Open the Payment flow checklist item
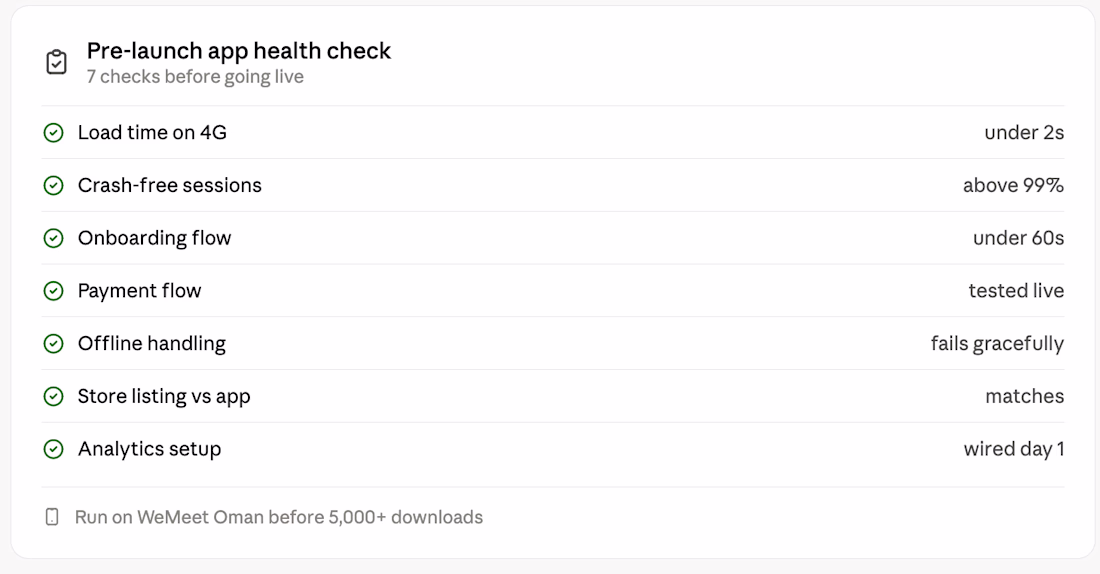The width and height of the screenshot is (1100, 574). [140, 291]
